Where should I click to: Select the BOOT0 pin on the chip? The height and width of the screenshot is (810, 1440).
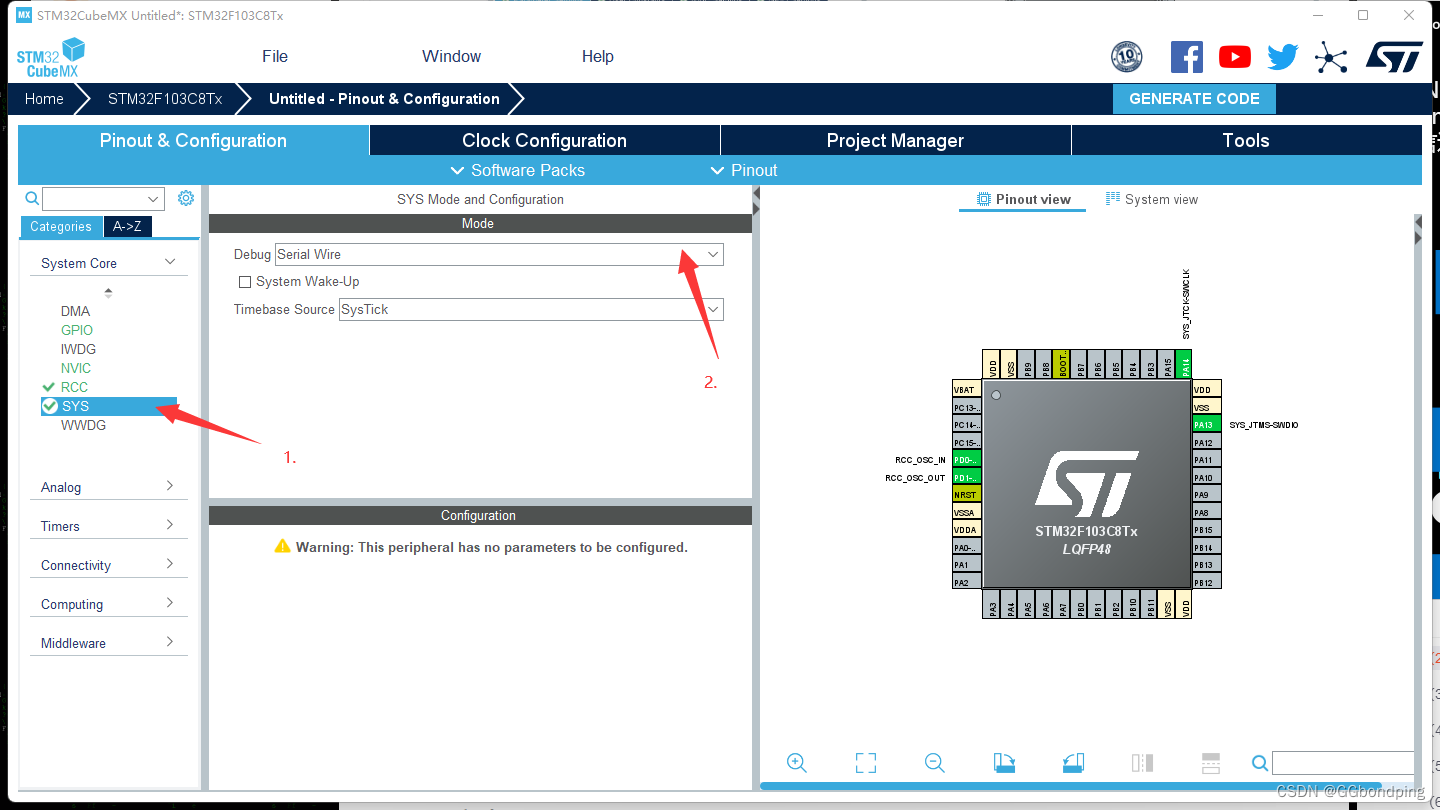coord(1063,364)
